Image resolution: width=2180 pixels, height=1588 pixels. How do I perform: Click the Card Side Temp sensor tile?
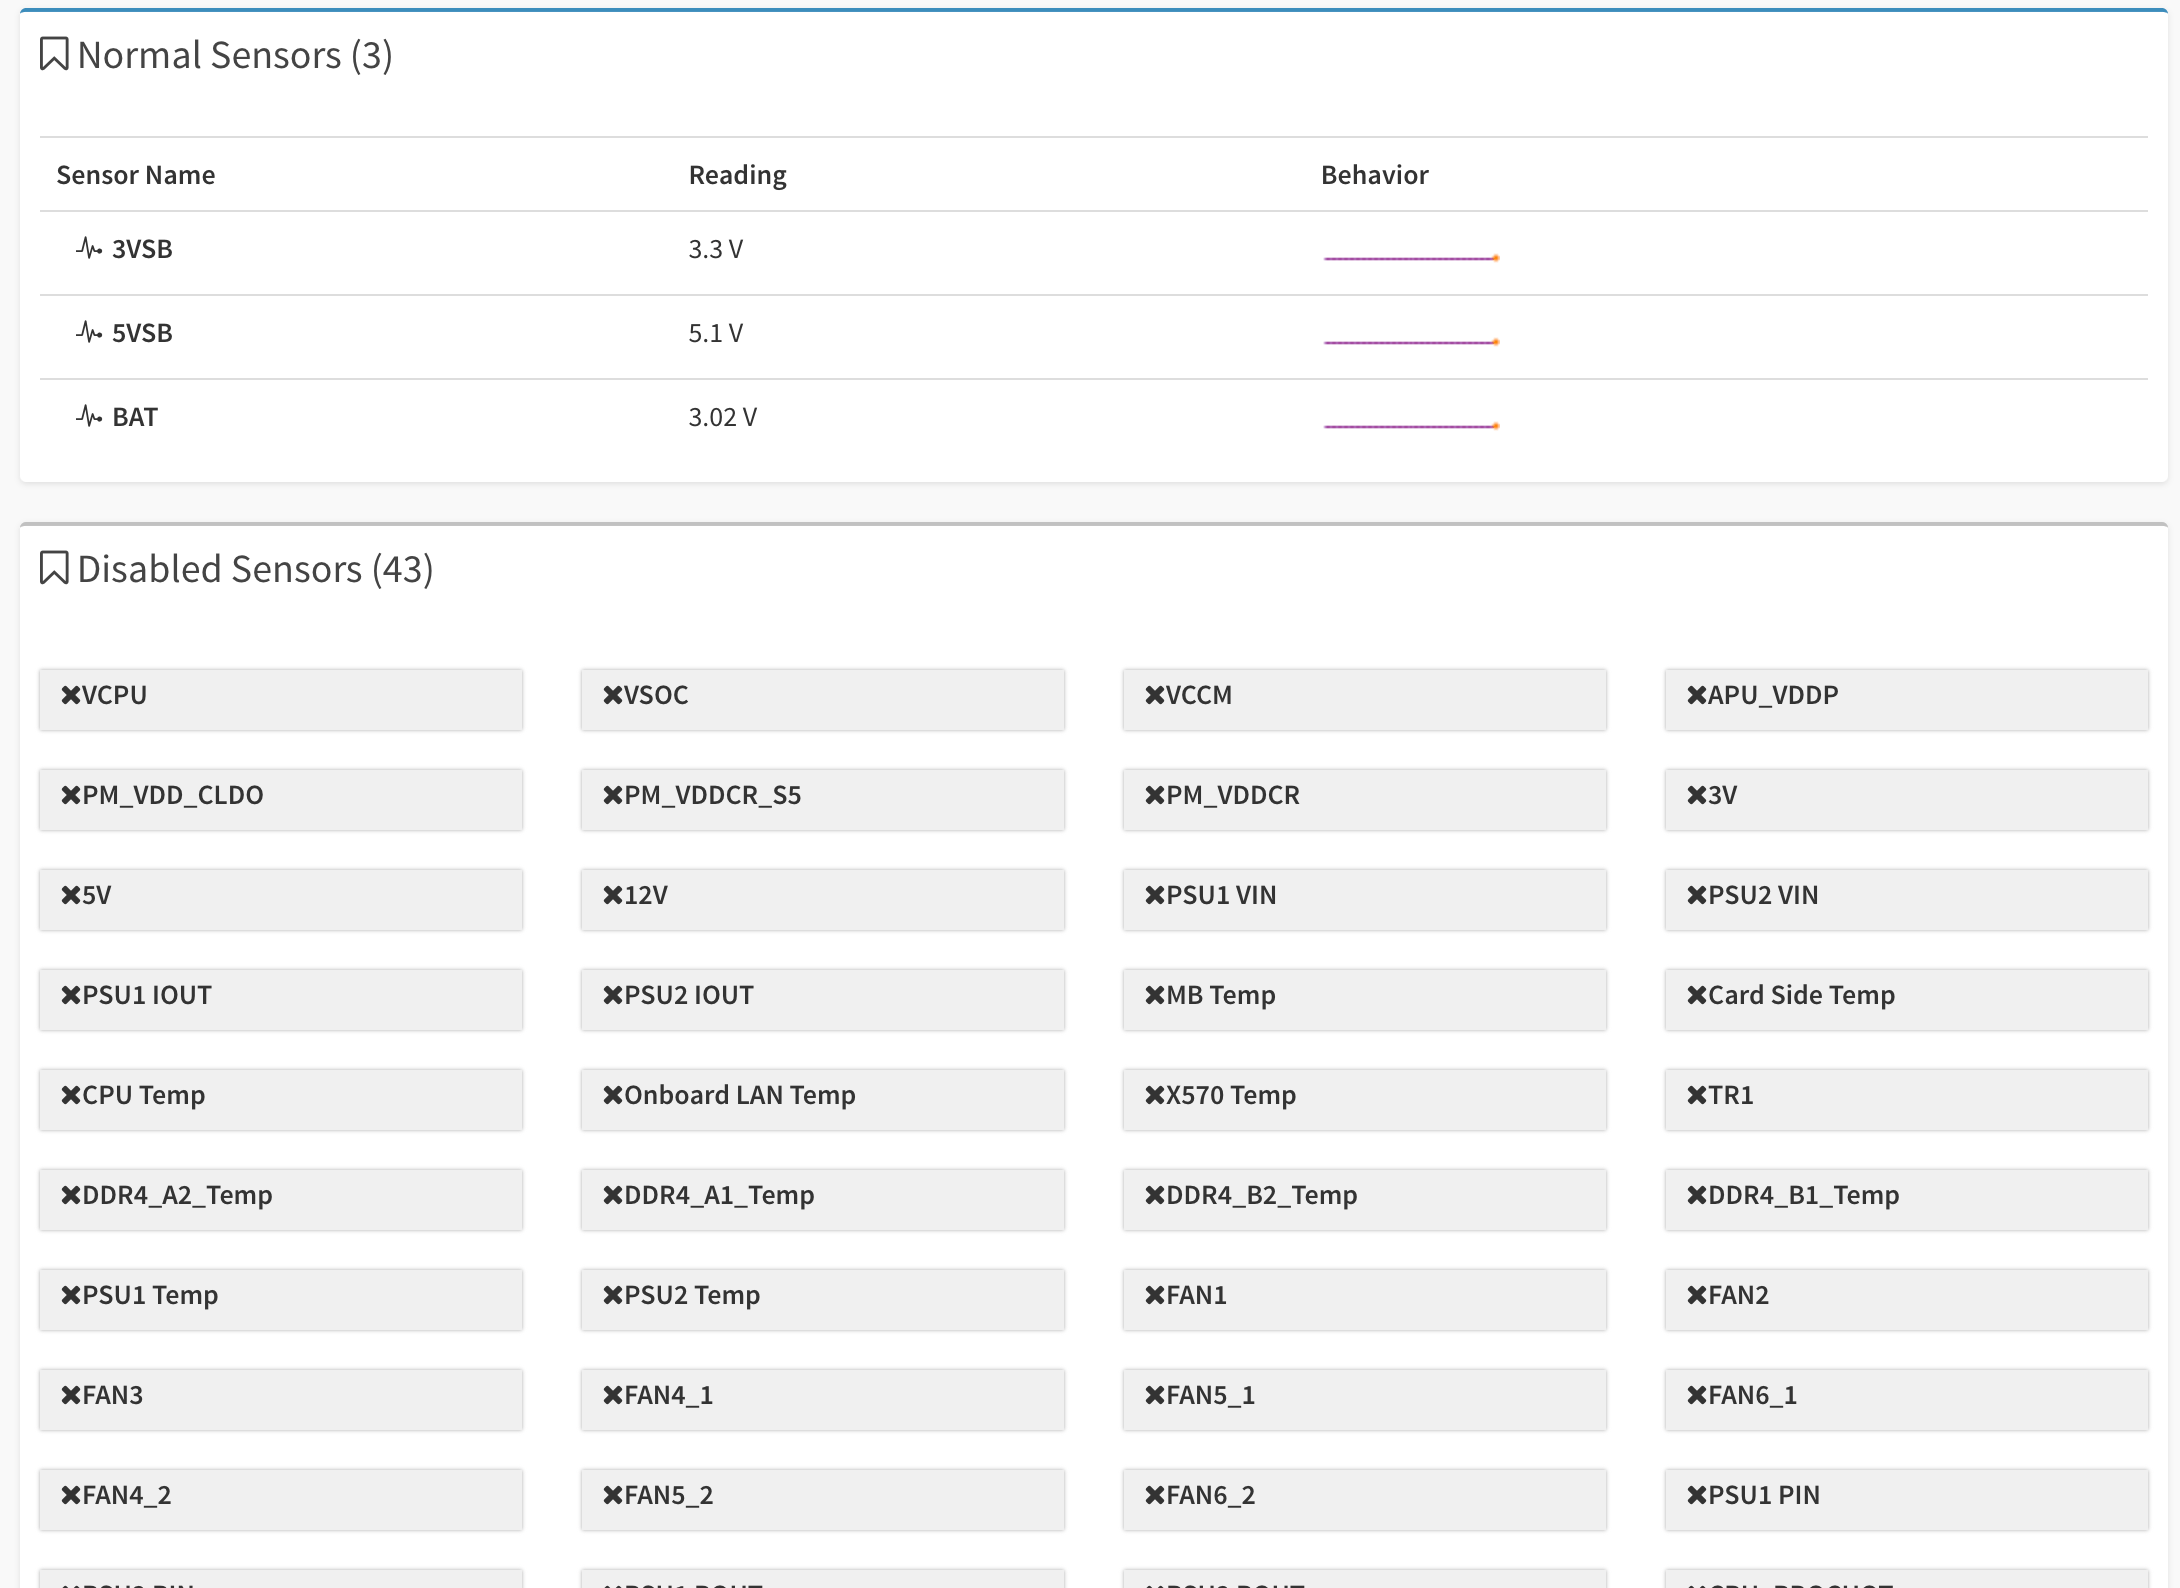point(1906,999)
